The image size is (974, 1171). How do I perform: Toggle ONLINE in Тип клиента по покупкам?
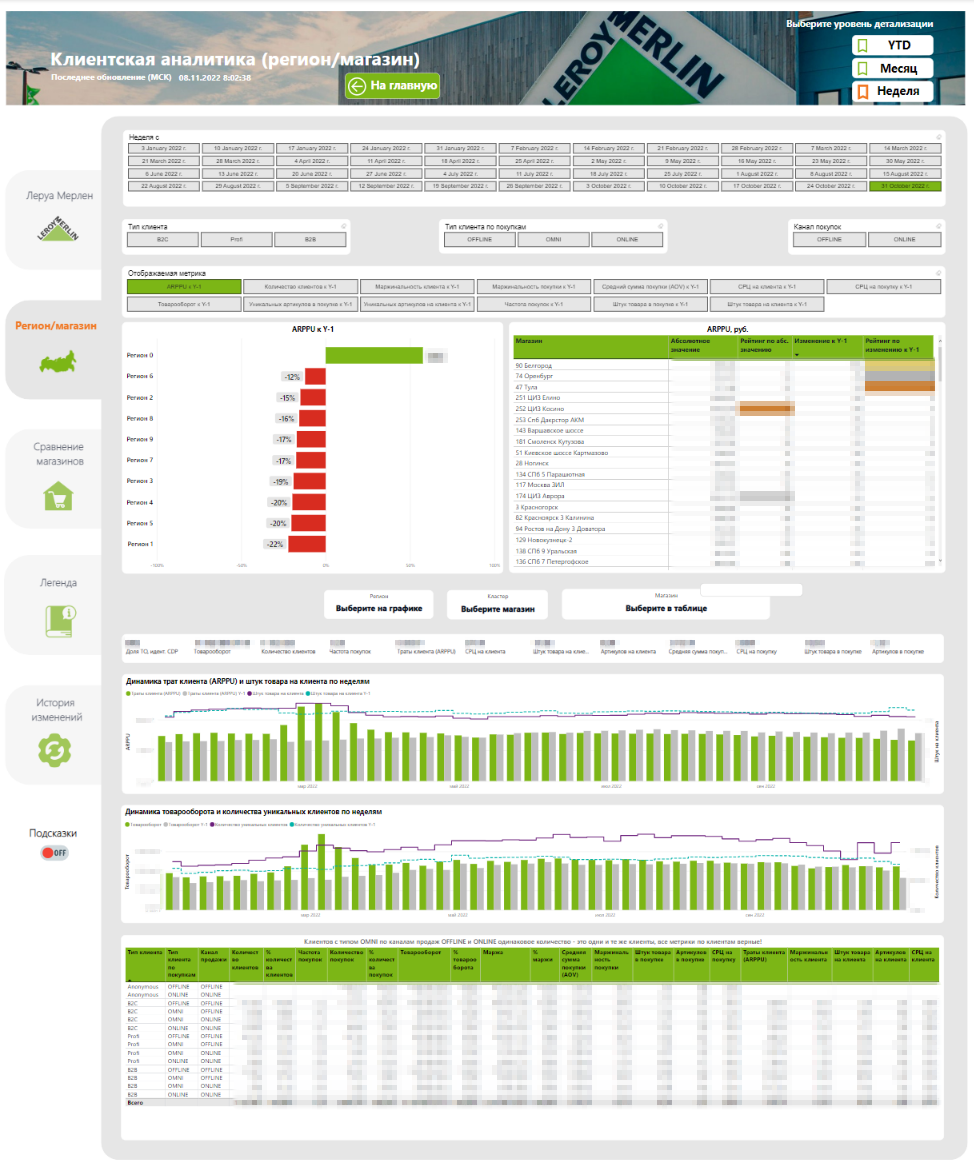[627, 240]
